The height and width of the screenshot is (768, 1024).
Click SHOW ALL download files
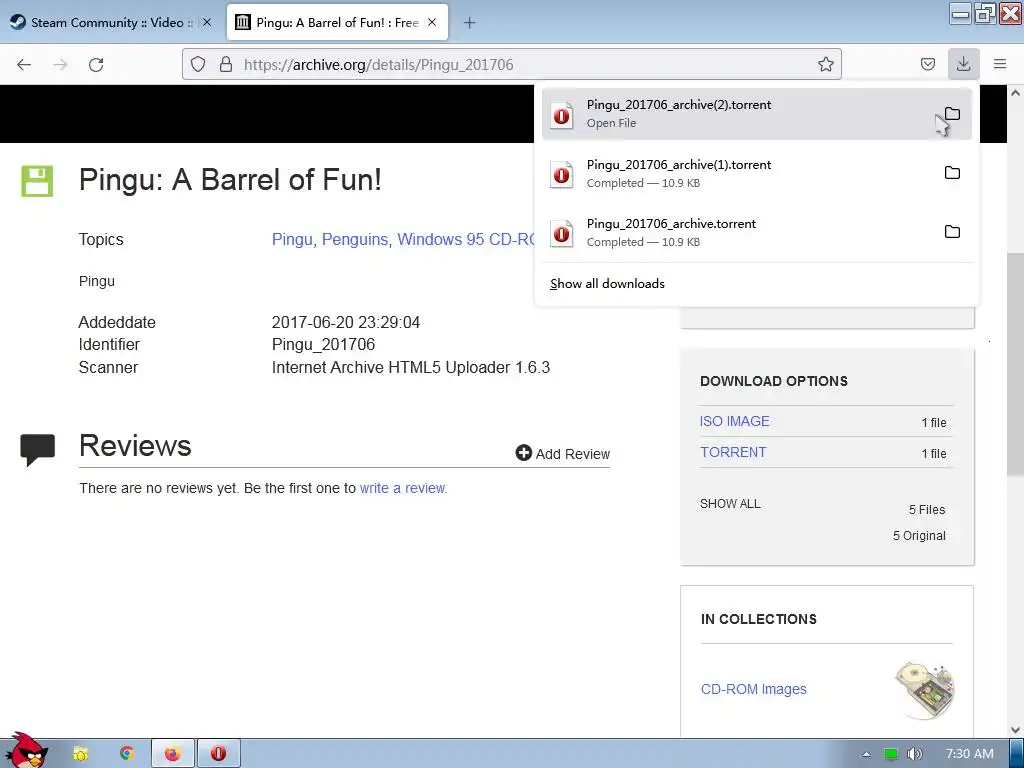coord(730,504)
